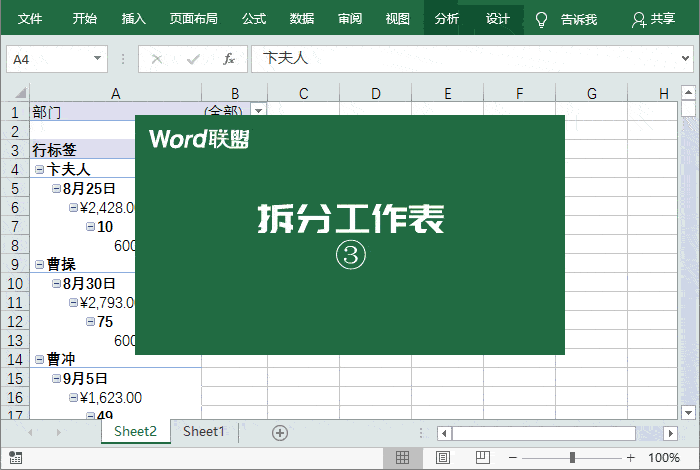Click the 100% zoom level text
The width and height of the screenshot is (700, 470).
[663, 458]
